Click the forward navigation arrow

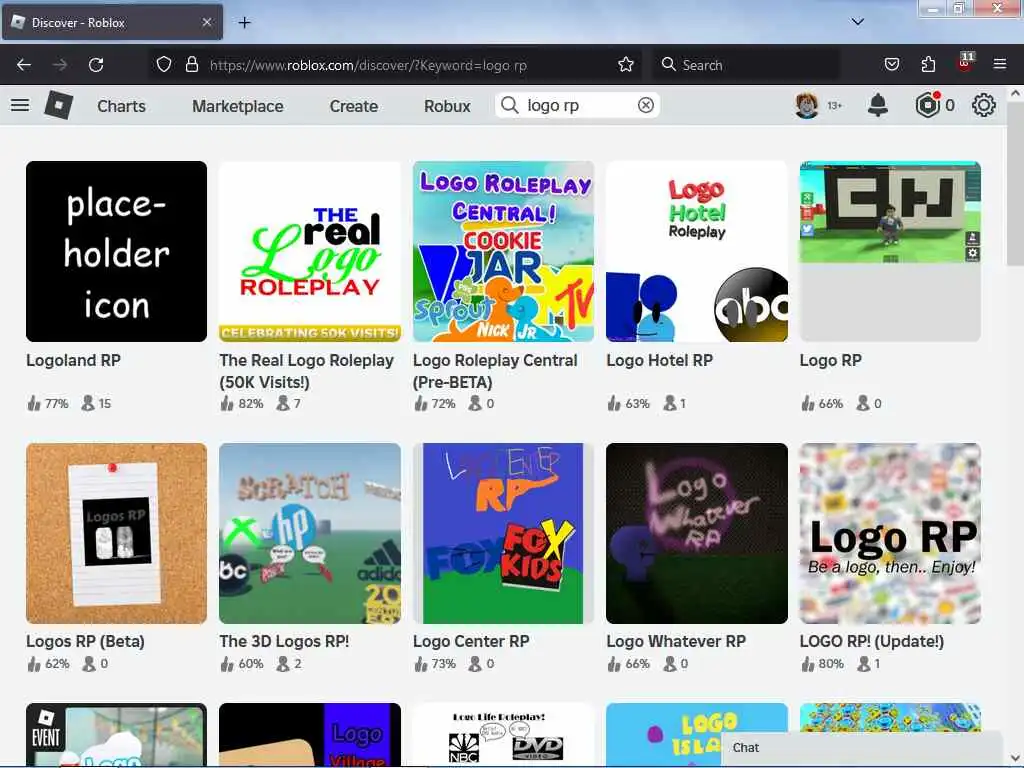pyautogui.click(x=60, y=65)
